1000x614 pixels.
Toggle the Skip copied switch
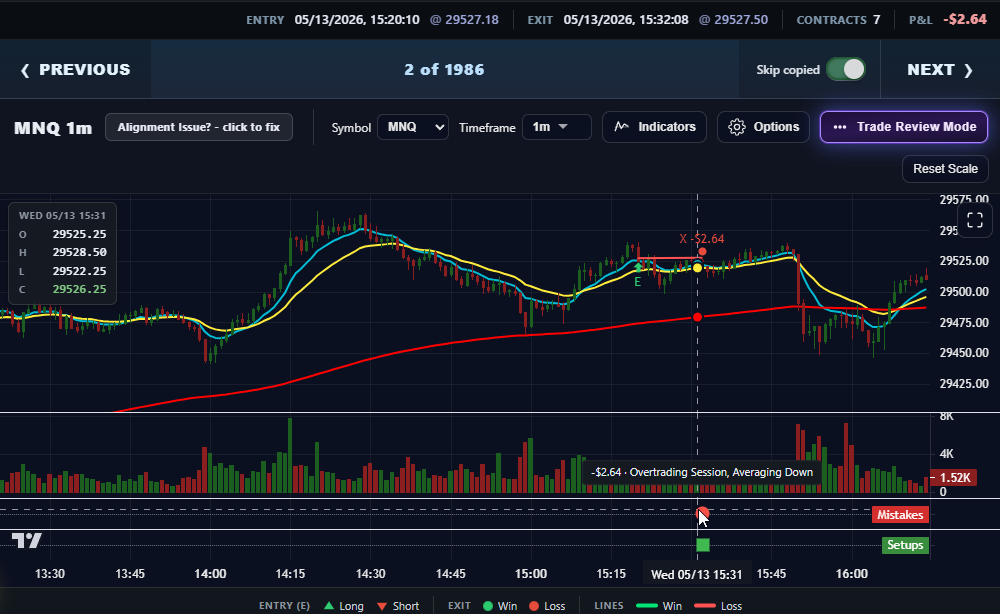click(x=846, y=69)
